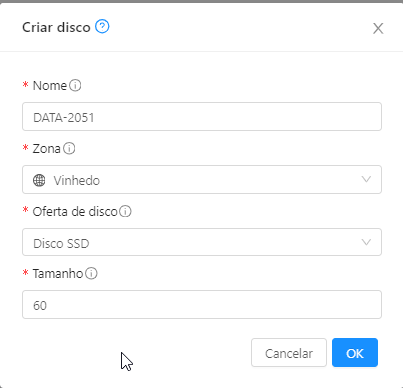Click the Tamanho field label

[58, 274]
